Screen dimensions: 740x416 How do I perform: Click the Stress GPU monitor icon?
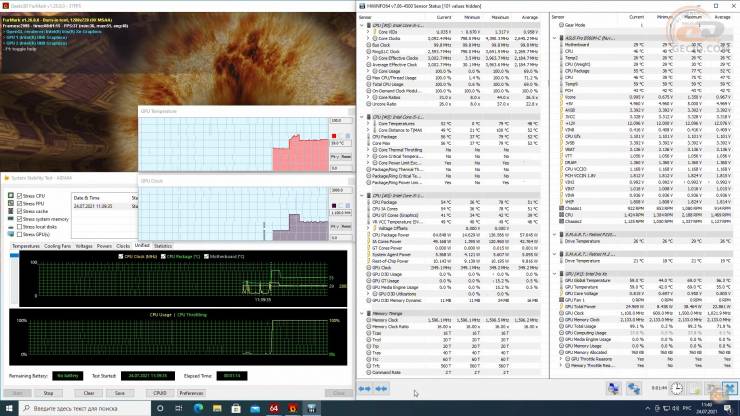point(11,234)
